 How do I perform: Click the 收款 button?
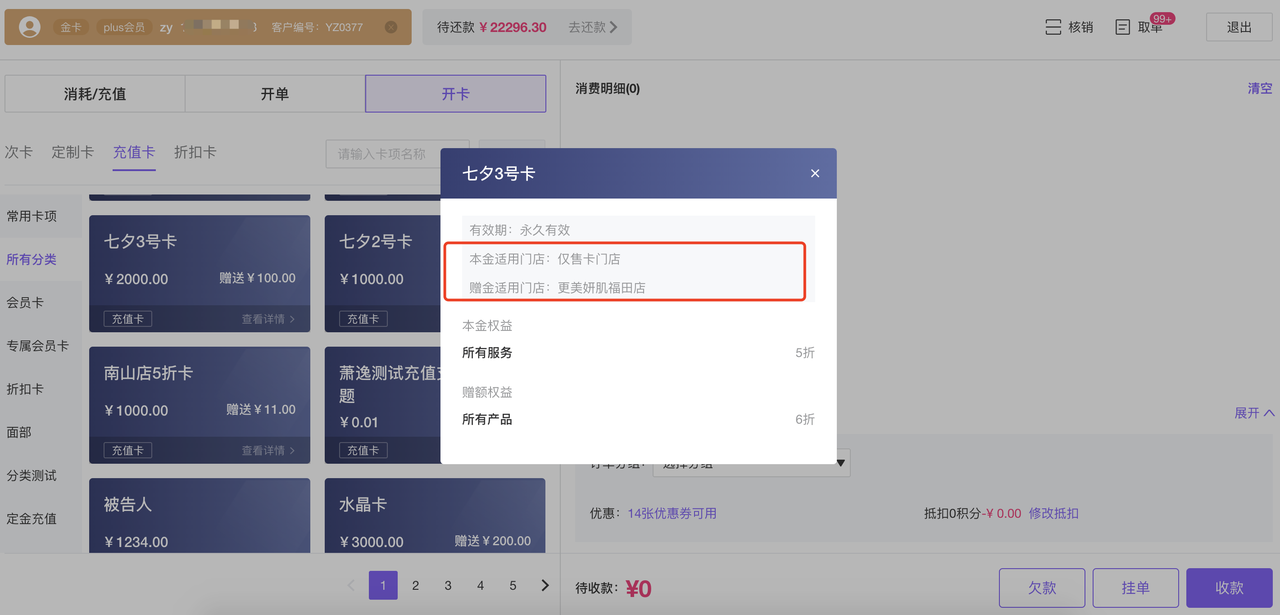tap(1230, 588)
